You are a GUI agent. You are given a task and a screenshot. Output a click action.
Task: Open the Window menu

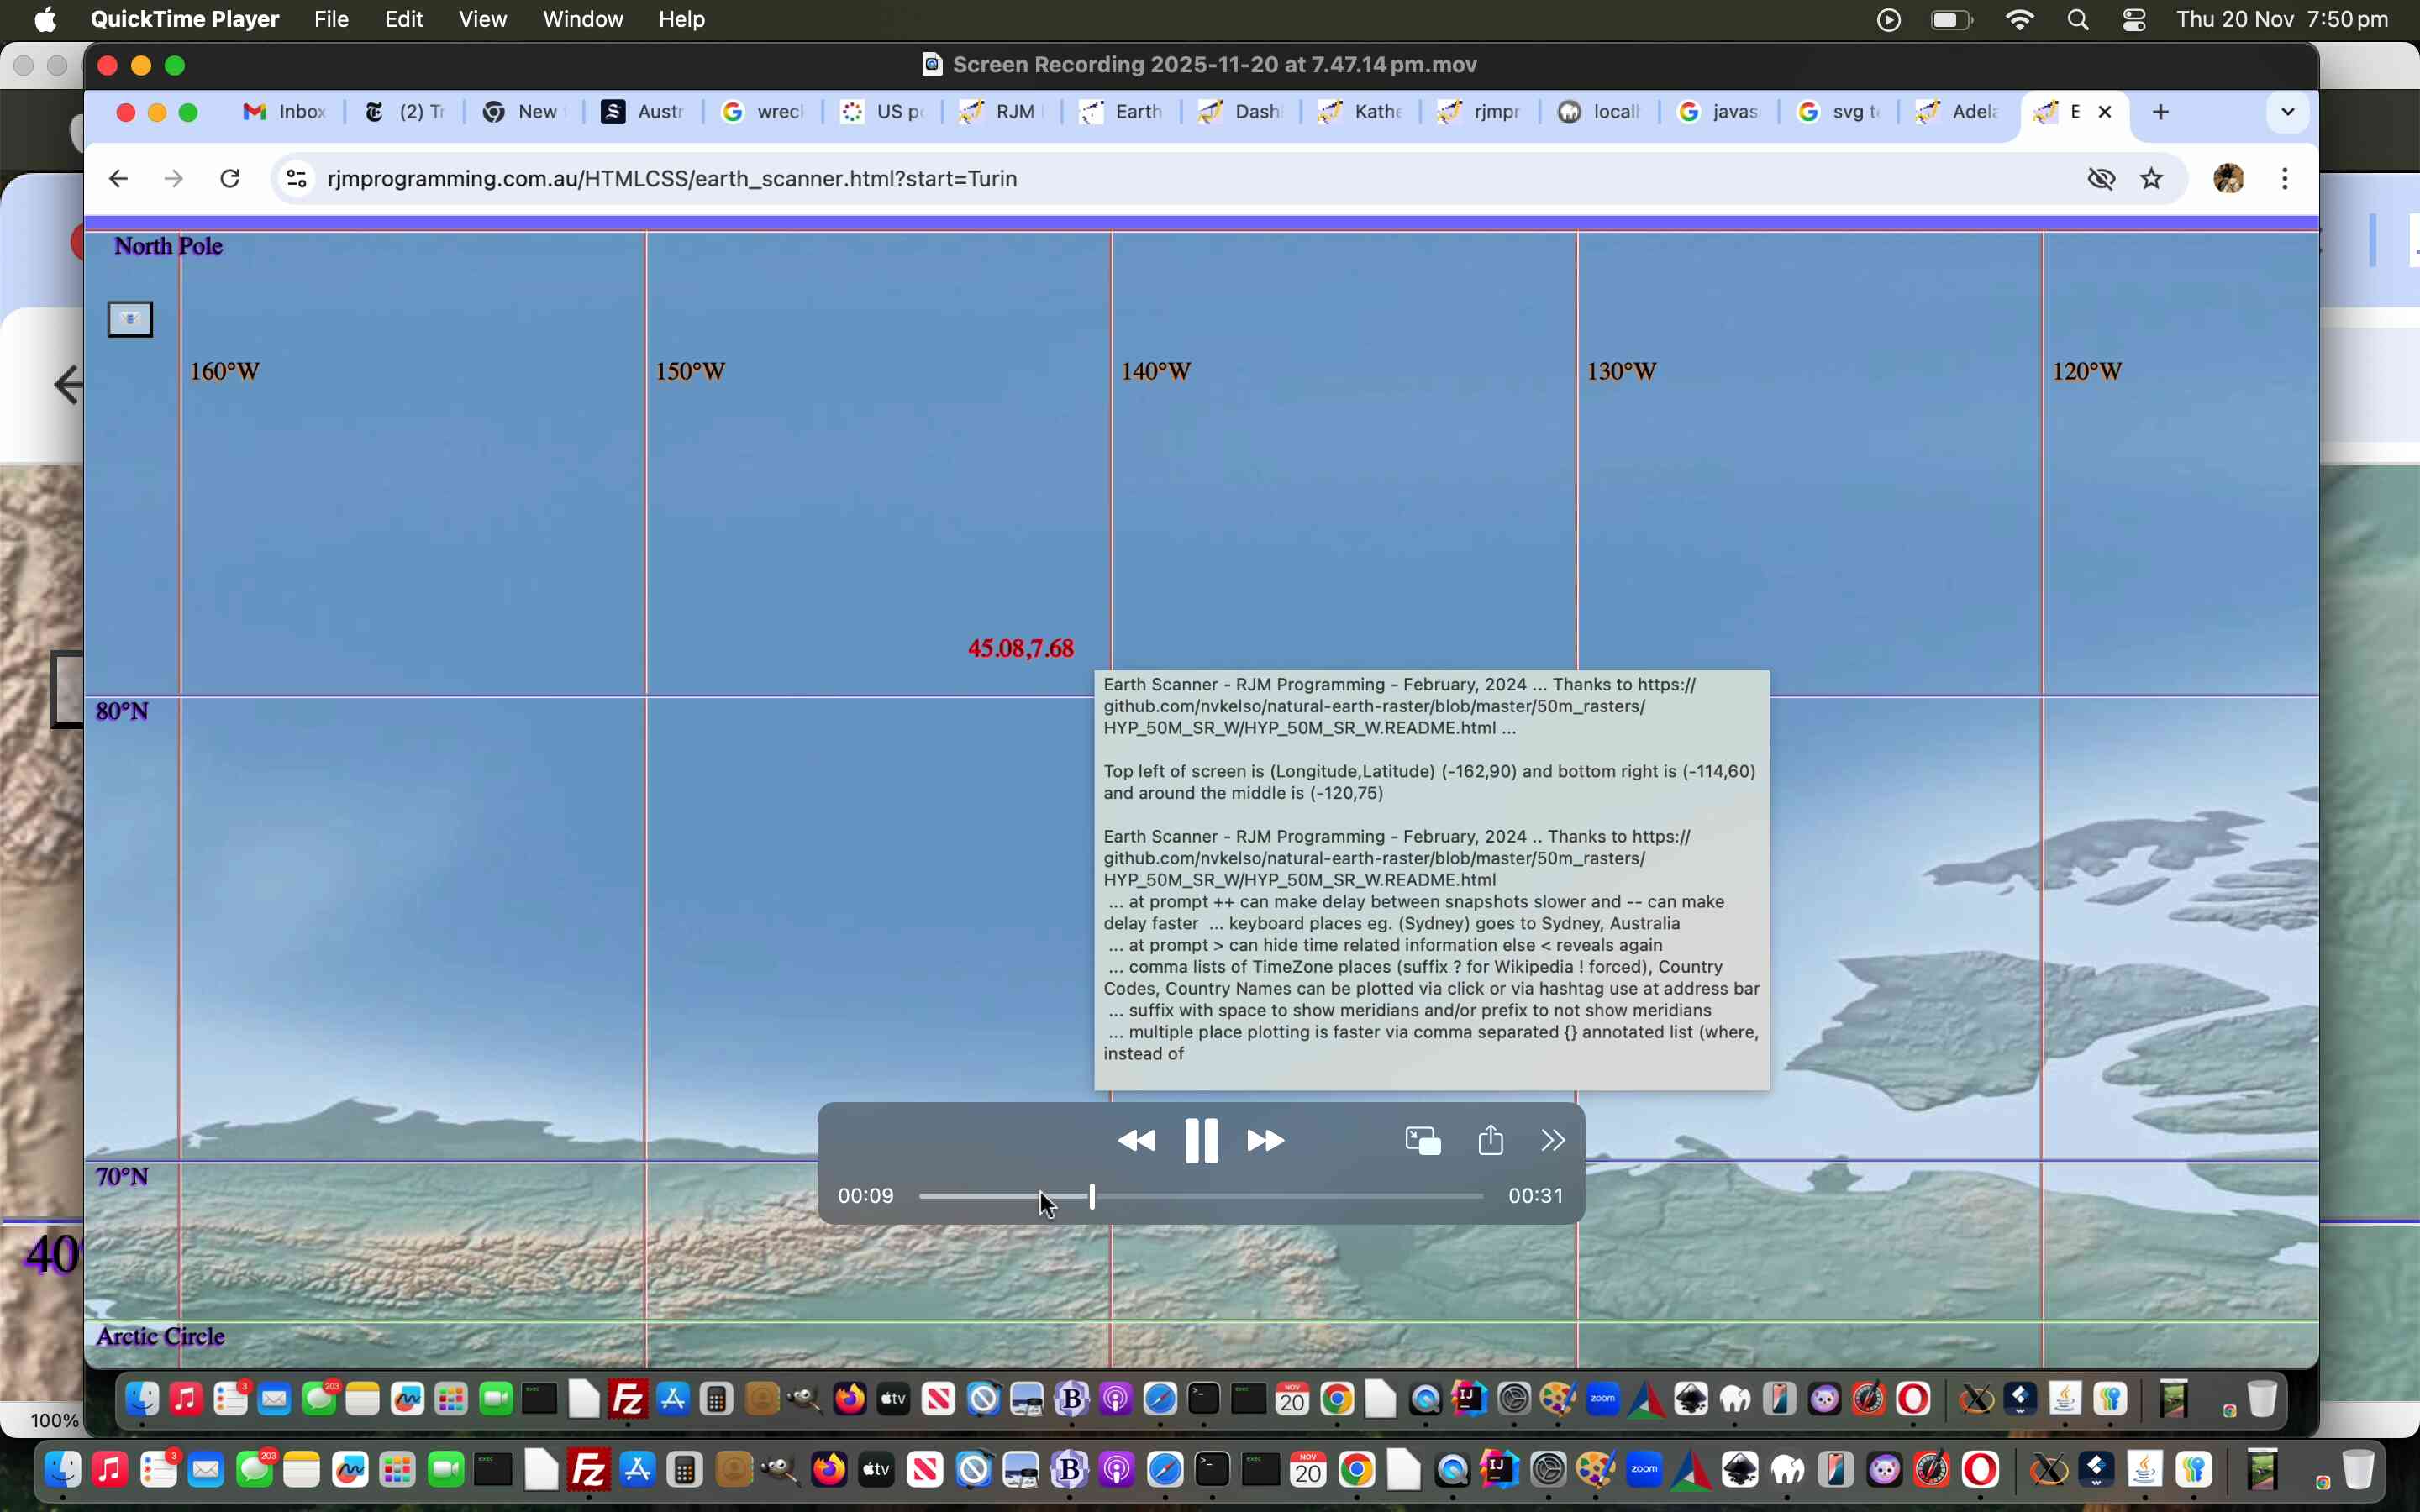(582, 19)
